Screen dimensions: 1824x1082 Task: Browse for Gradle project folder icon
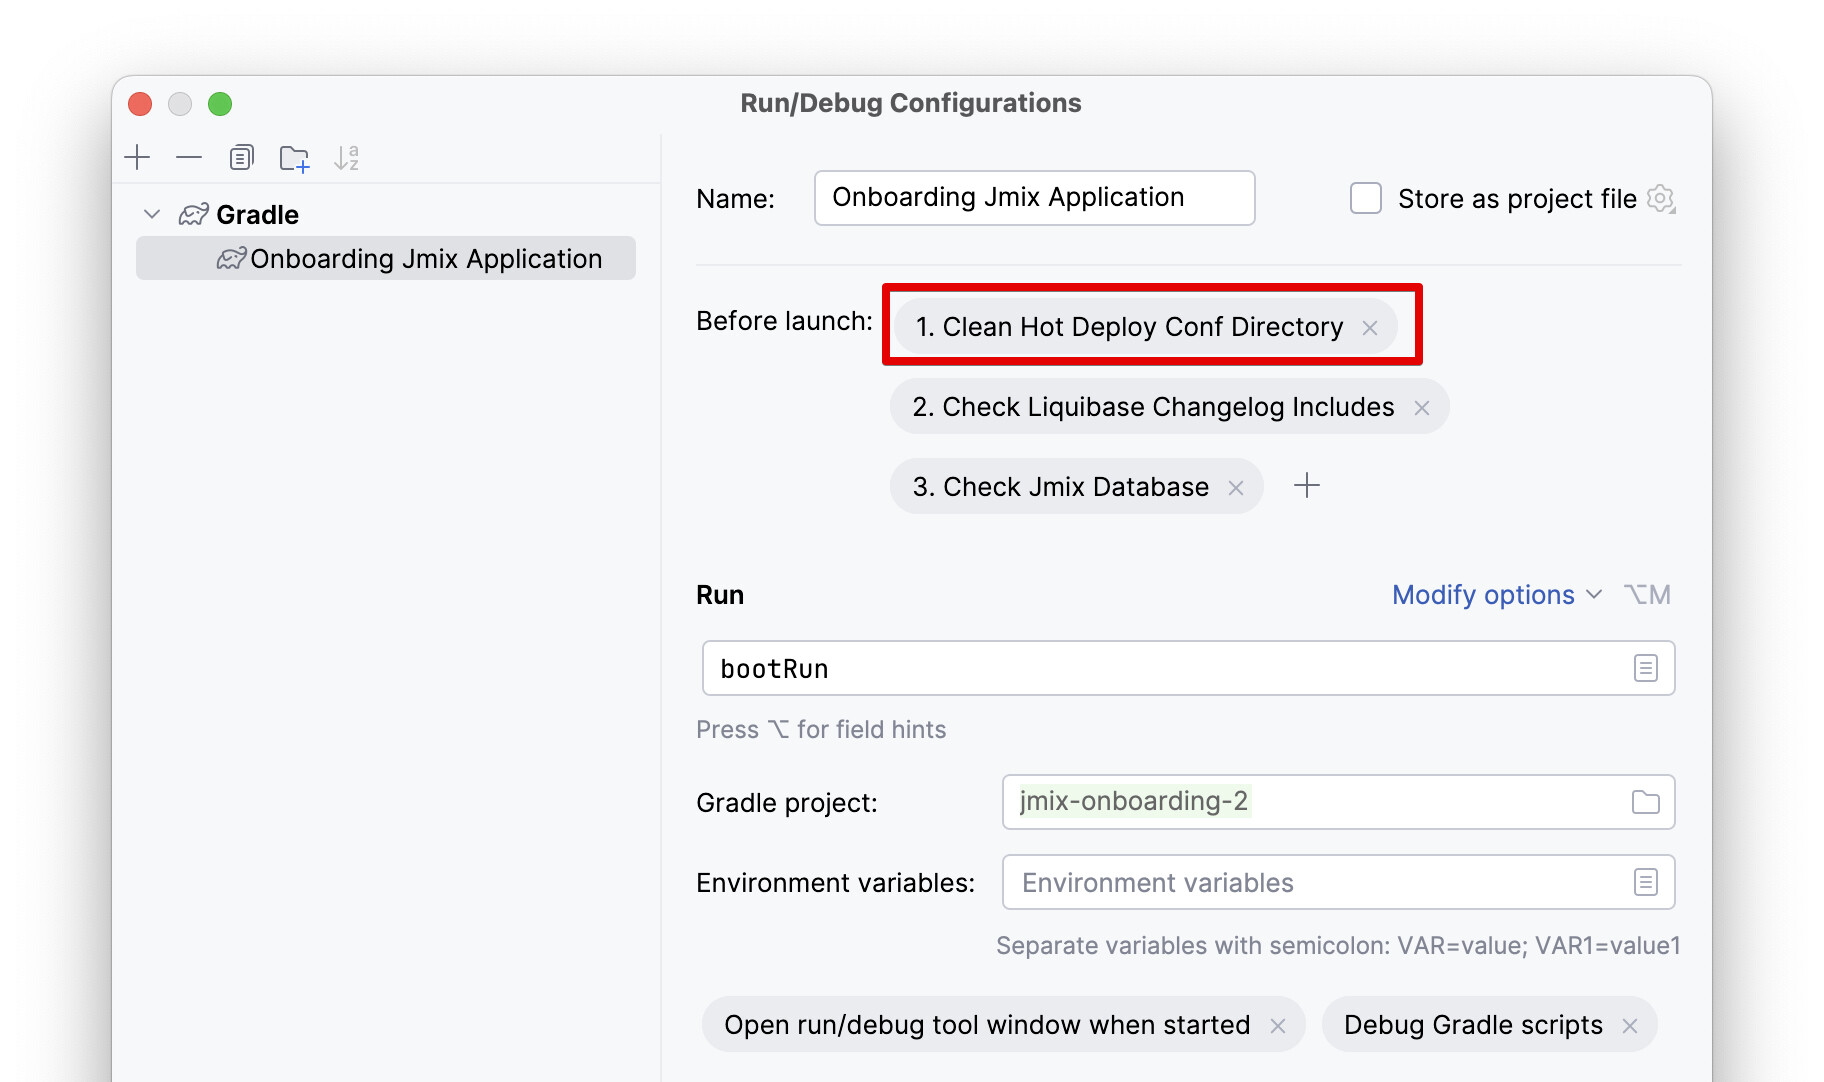pos(1646,802)
